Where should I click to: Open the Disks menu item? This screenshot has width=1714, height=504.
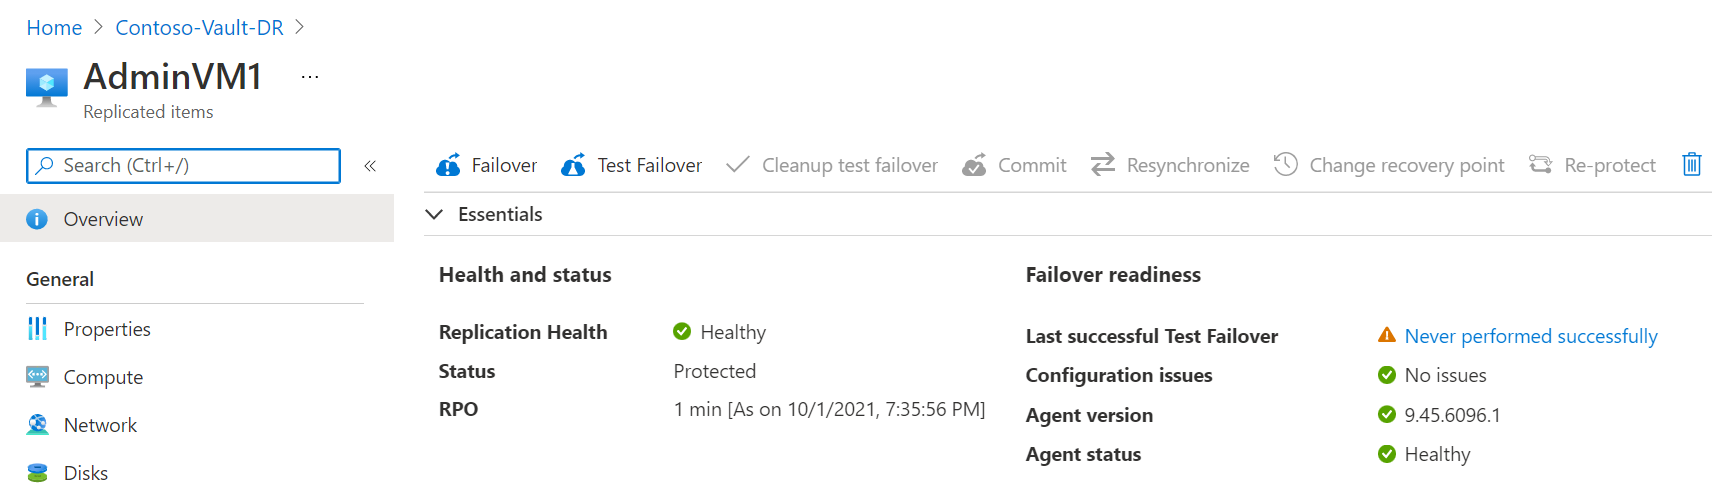[86, 473]
